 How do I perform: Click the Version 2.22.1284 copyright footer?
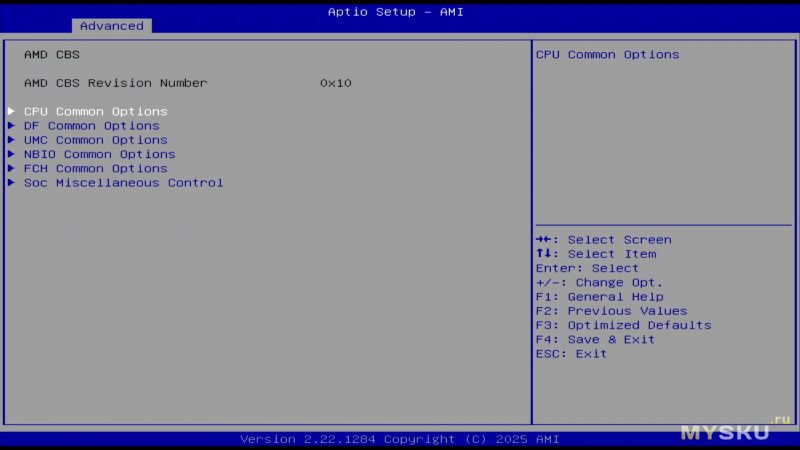point(400,439)
